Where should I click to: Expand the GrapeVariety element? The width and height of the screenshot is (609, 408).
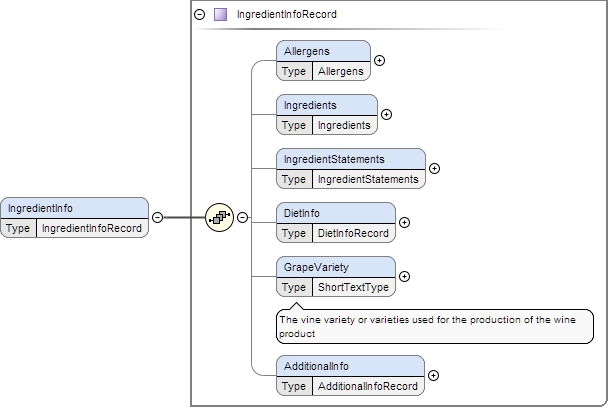(404, 277)
